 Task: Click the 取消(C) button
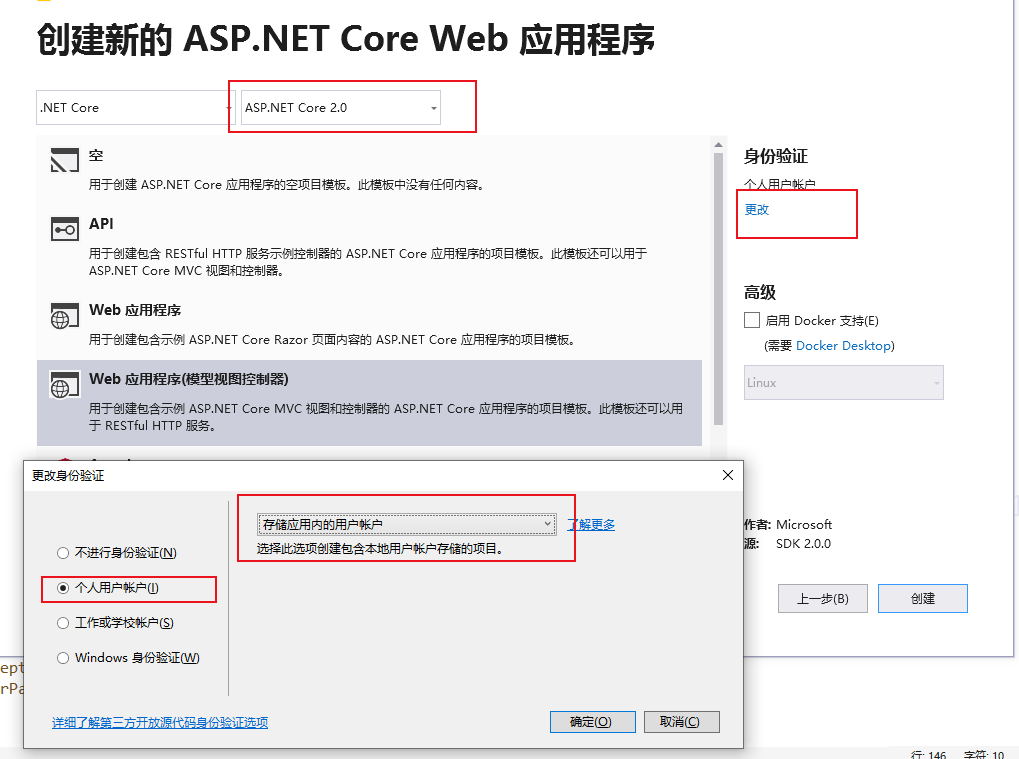tap(681, 722)
